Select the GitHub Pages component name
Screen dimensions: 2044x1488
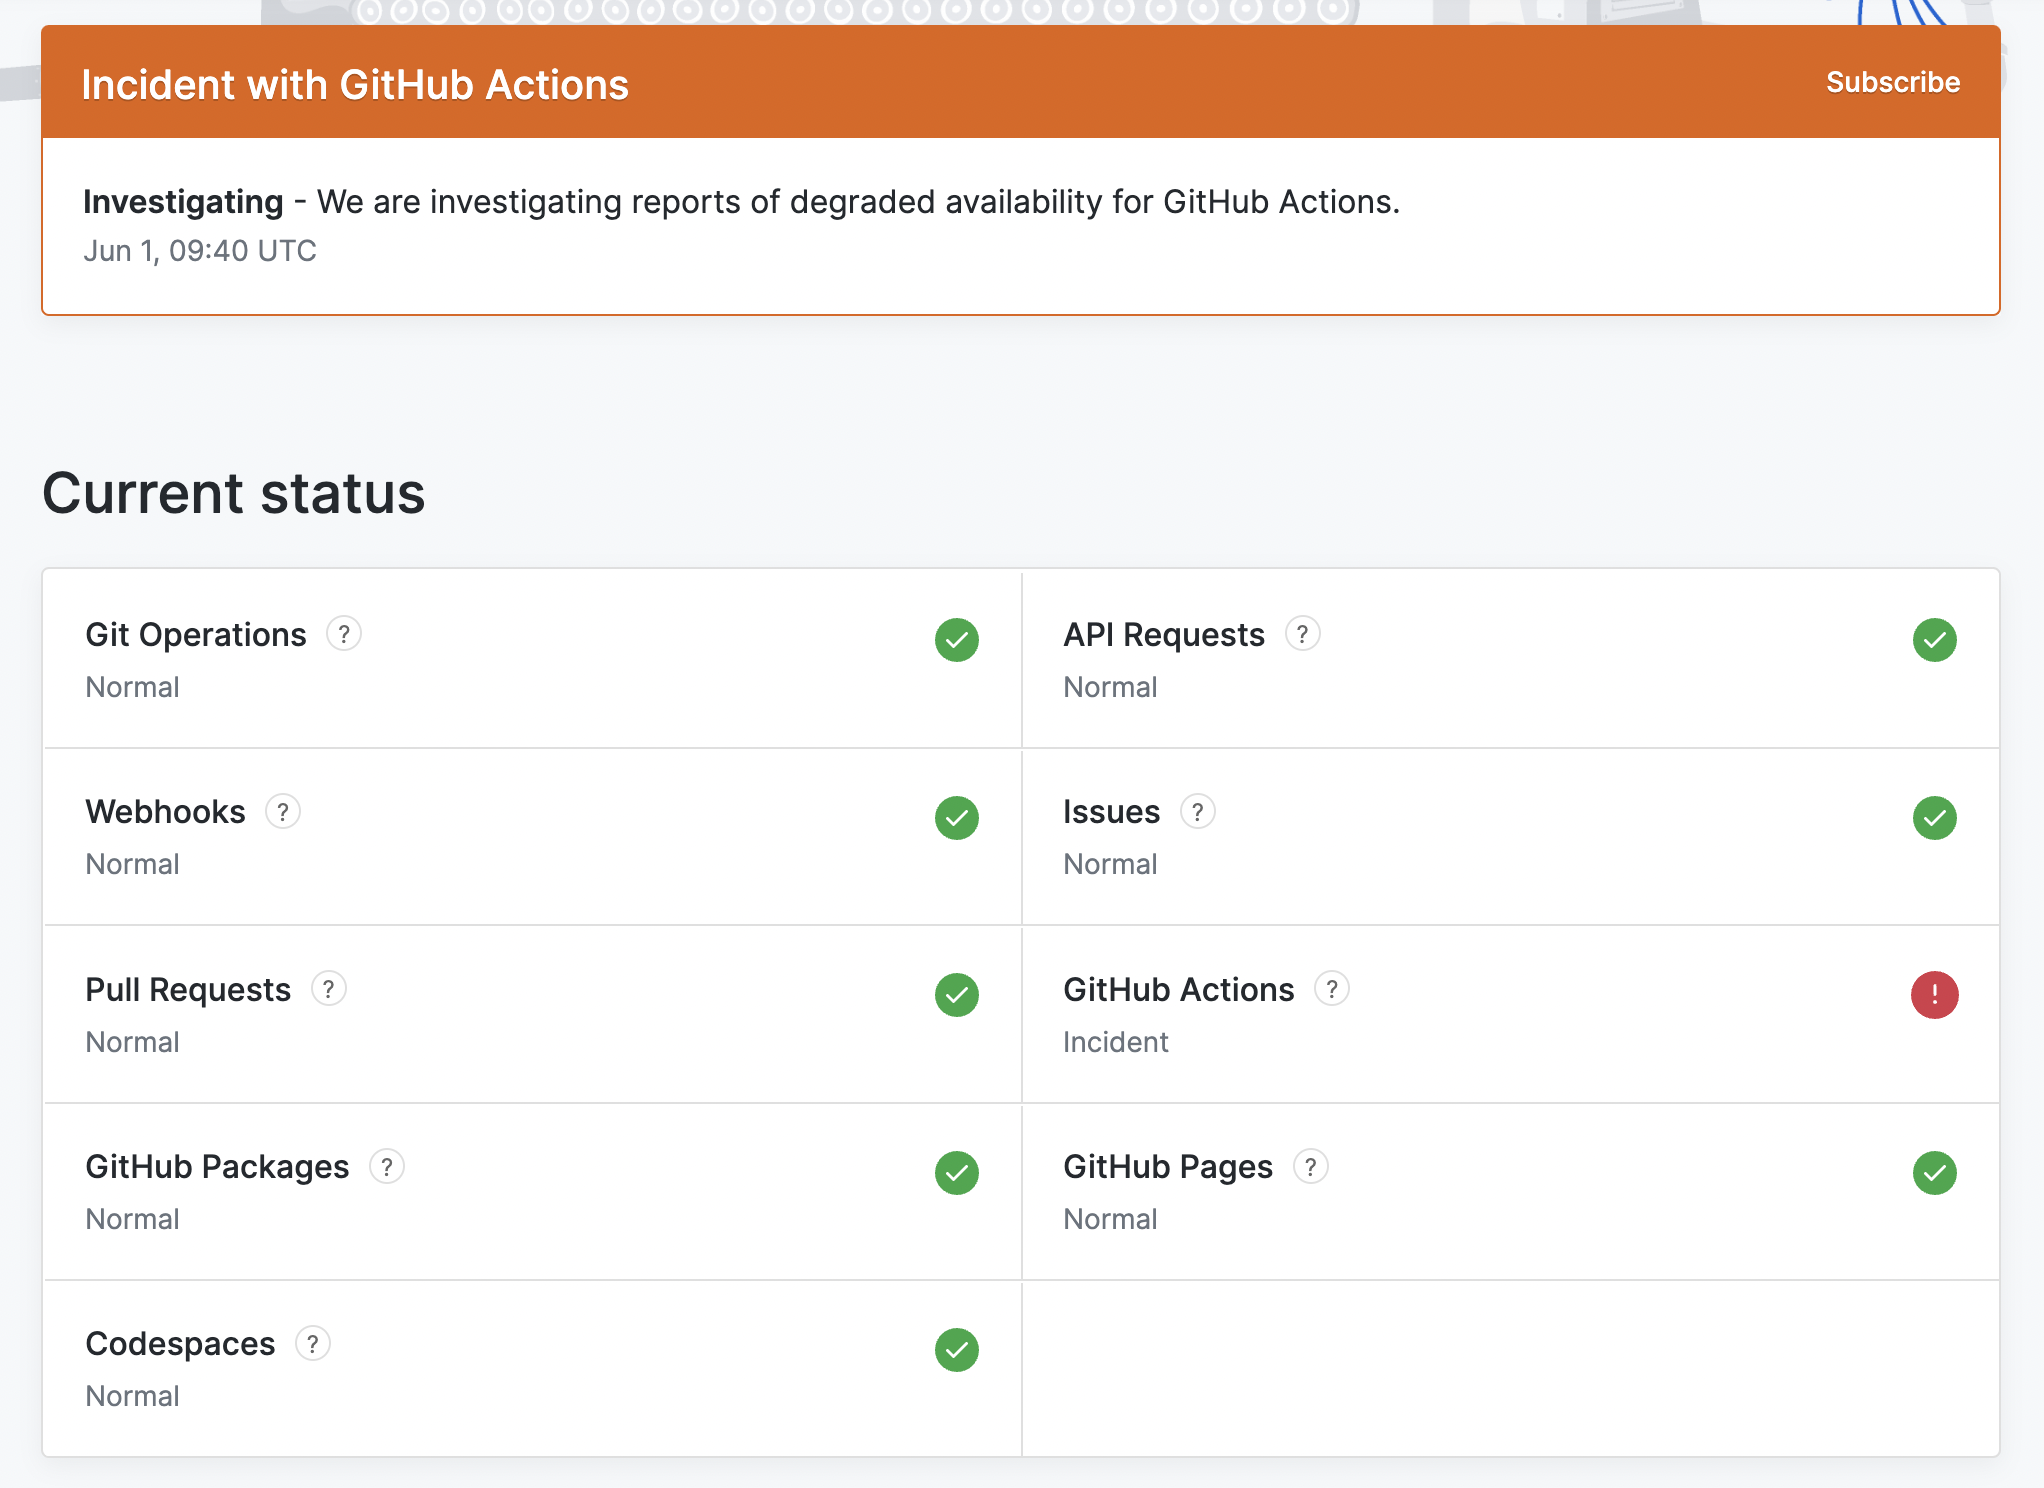(x=1168, y=1167)
